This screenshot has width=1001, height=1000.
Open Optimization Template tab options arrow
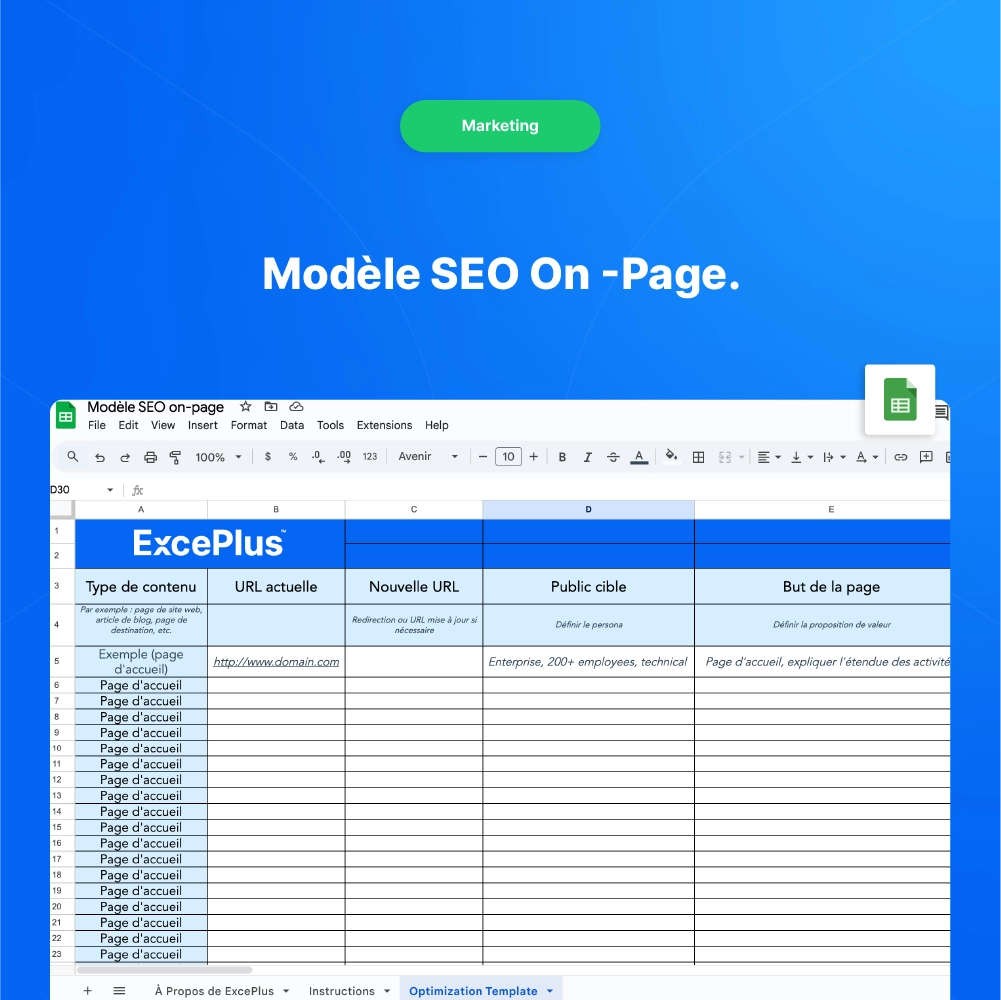pos(550,991)
